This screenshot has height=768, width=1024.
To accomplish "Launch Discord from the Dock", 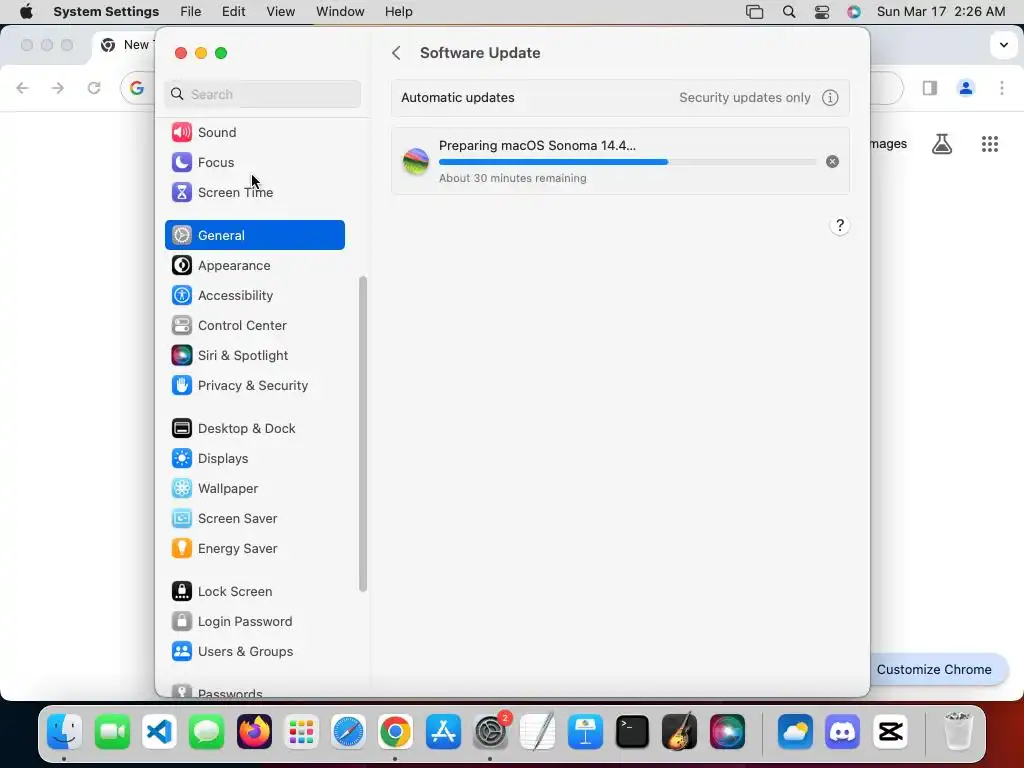I will click(842, 731).
